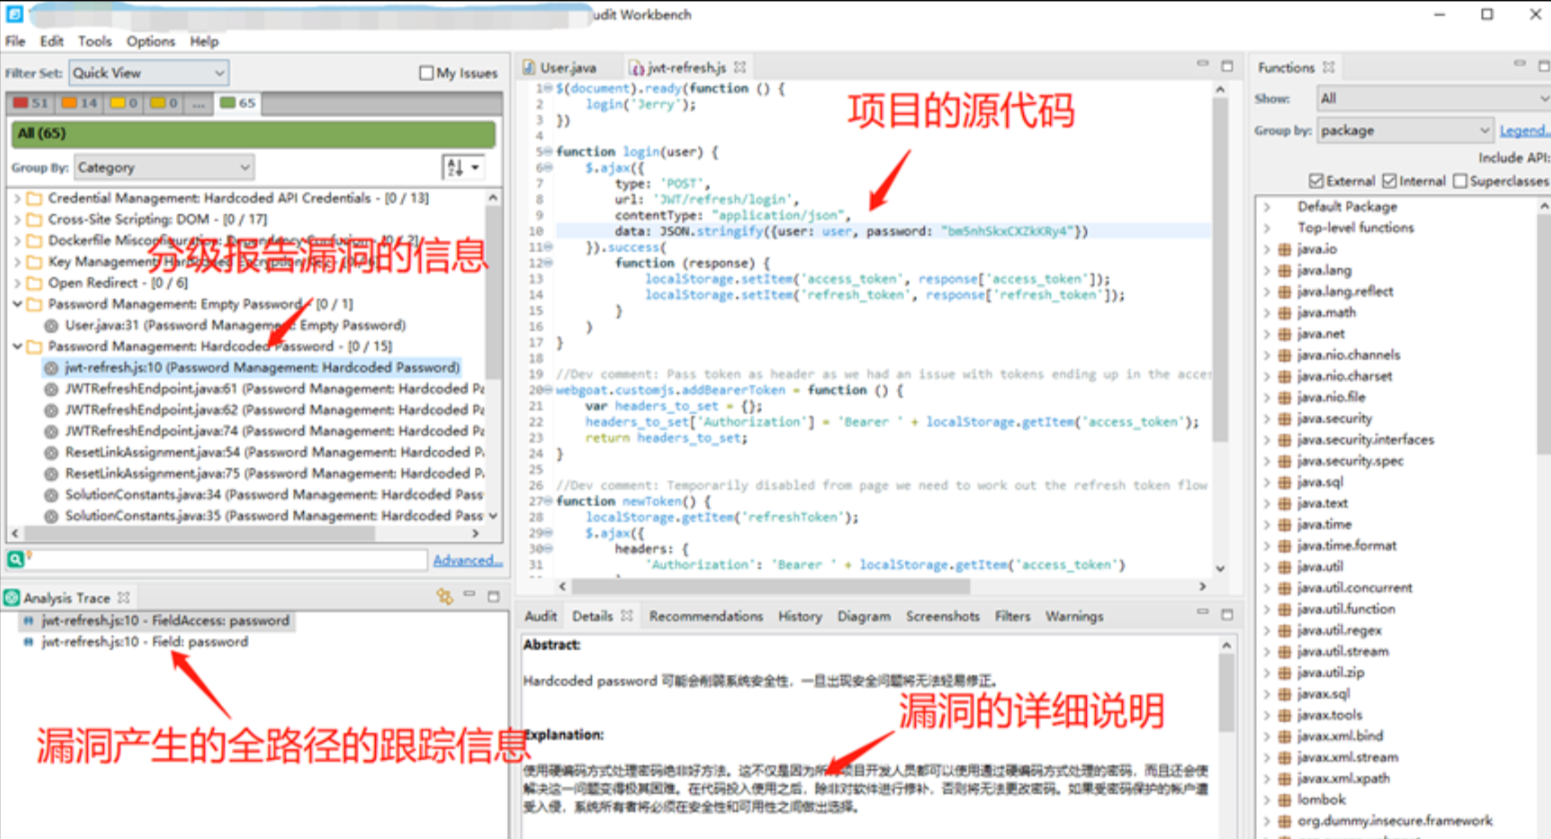Select the java.util.regex package row

[1339, 630]
